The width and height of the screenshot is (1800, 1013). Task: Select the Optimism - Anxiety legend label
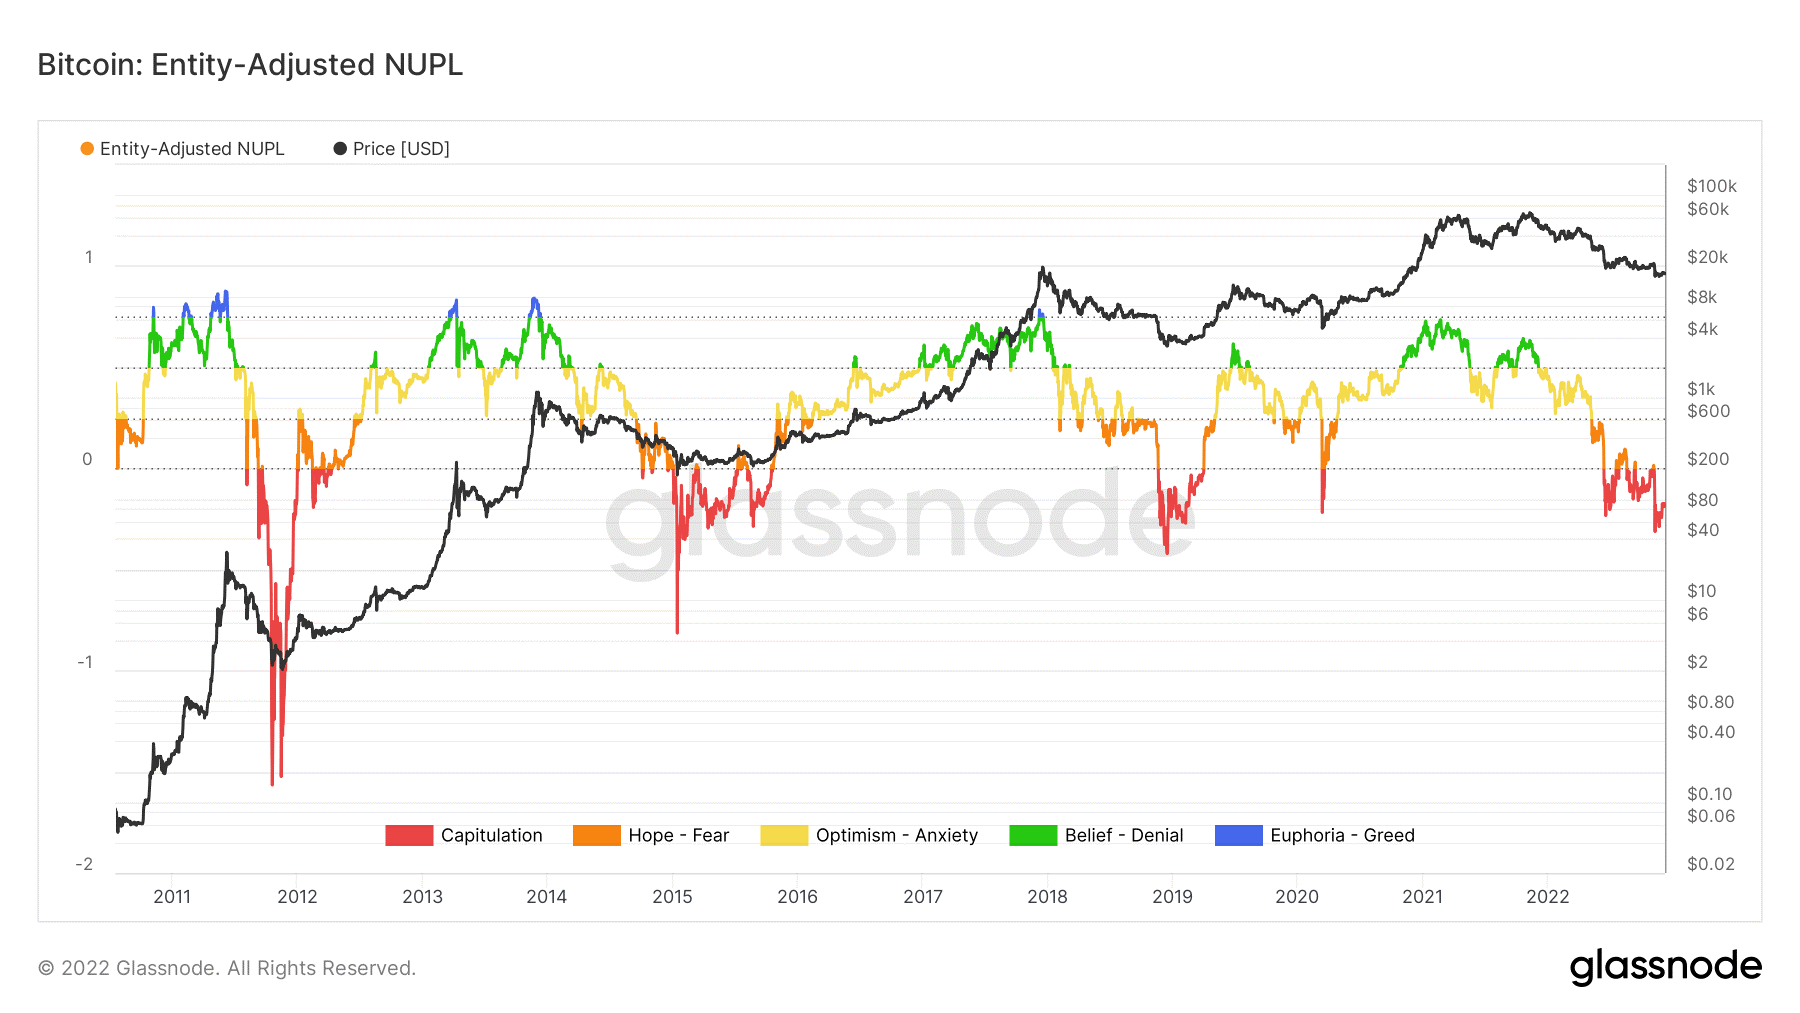[897, 835]
